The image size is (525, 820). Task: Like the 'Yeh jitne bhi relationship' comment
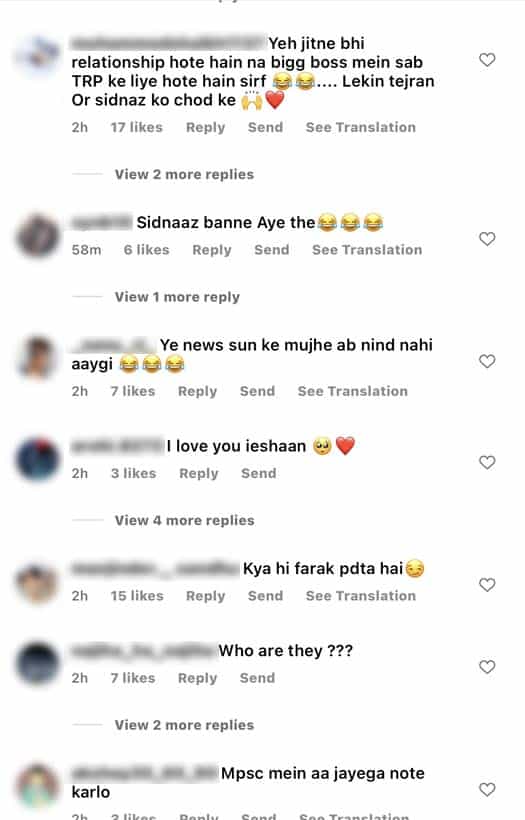pyautogui.click(x=487, y=60)
